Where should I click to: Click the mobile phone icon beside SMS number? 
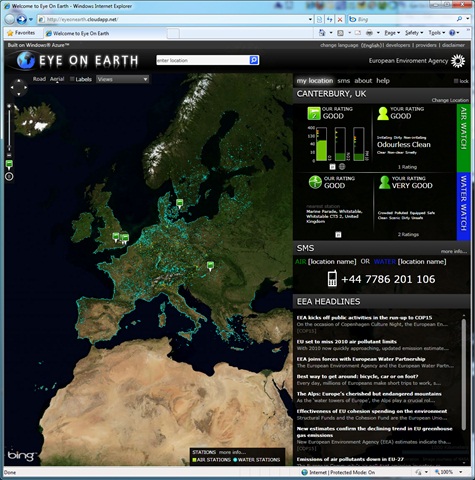(x=332, y=279)
